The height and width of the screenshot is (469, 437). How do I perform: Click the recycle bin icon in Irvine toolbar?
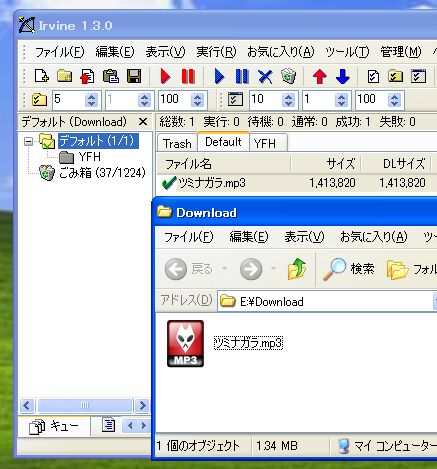(288, 76)
